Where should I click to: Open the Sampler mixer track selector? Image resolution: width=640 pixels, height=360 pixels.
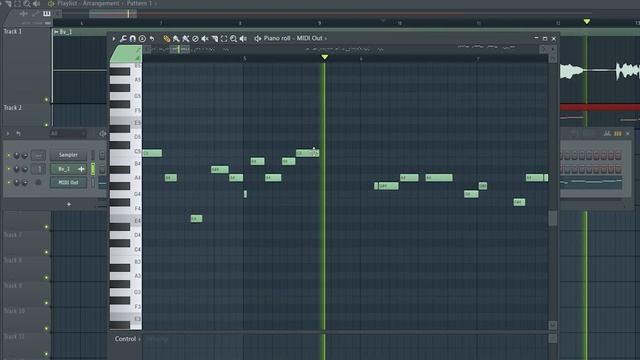click(x=38, y=155)
